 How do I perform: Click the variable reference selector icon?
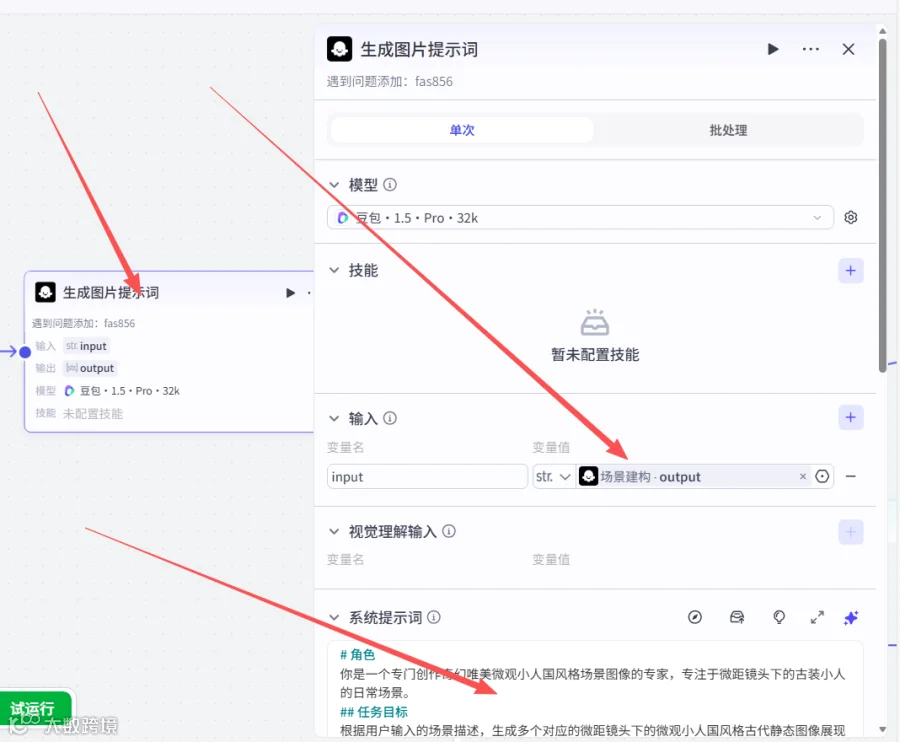(822, 476)
